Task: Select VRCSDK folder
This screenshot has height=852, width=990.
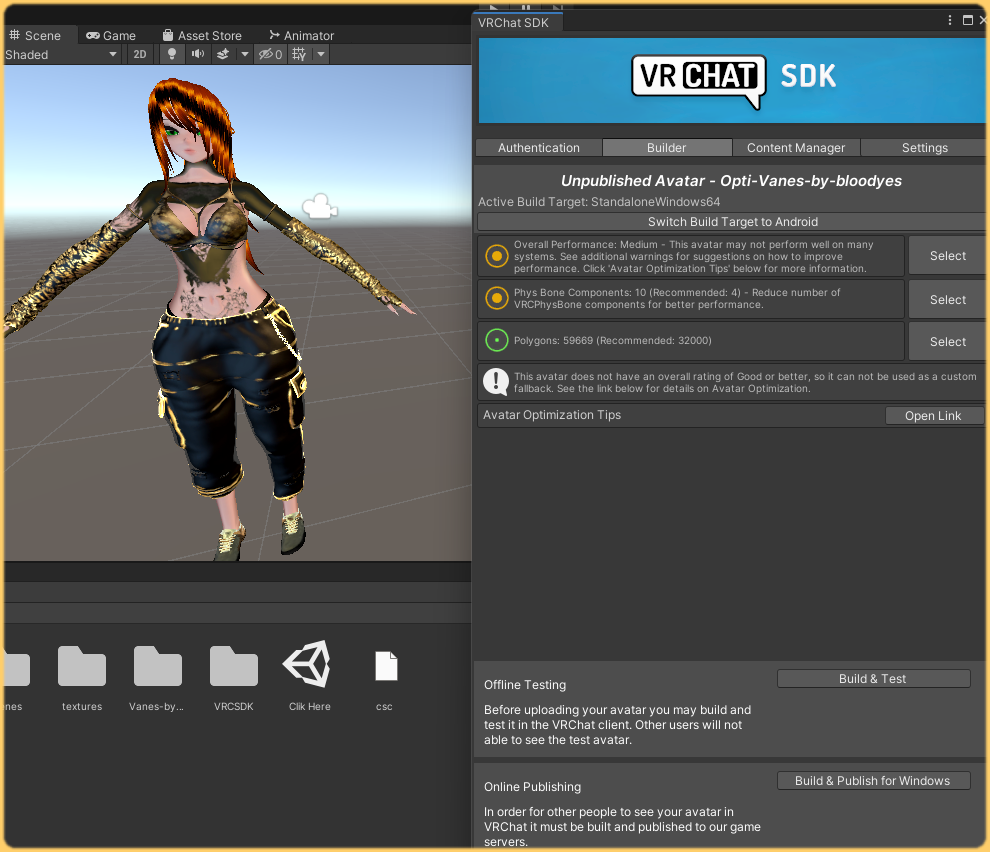Action: (x=234, y=678)
